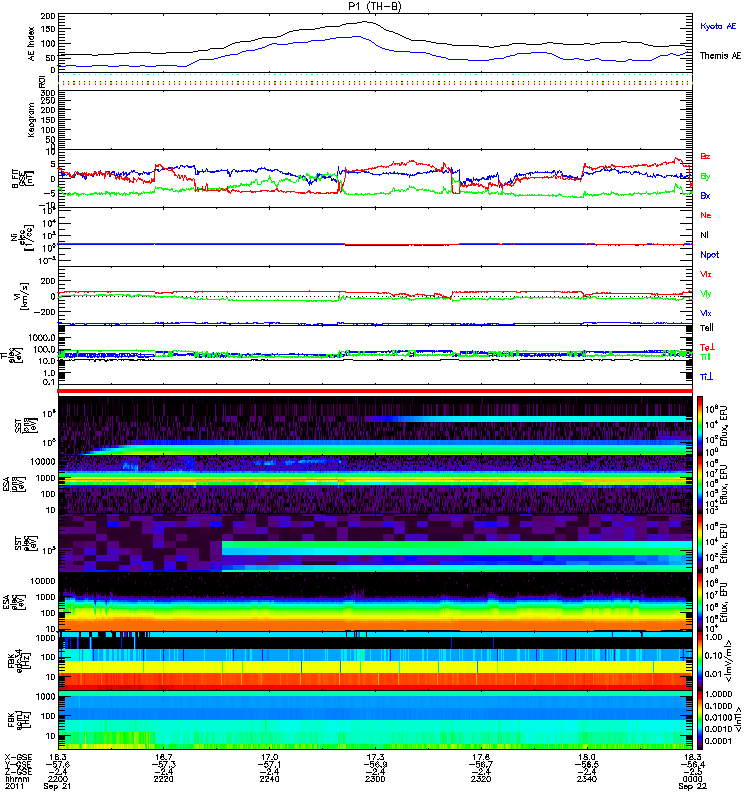This screenshot has width=750, height=800.
Task: Click the green 'By' legend label
Action: point(705,177)
